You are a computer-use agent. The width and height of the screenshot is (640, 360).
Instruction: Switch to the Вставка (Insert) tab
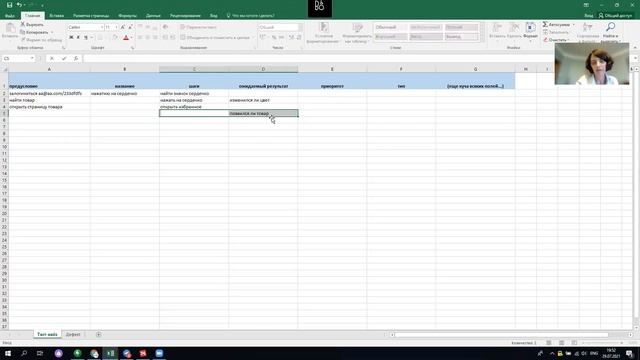click(56, 16)
